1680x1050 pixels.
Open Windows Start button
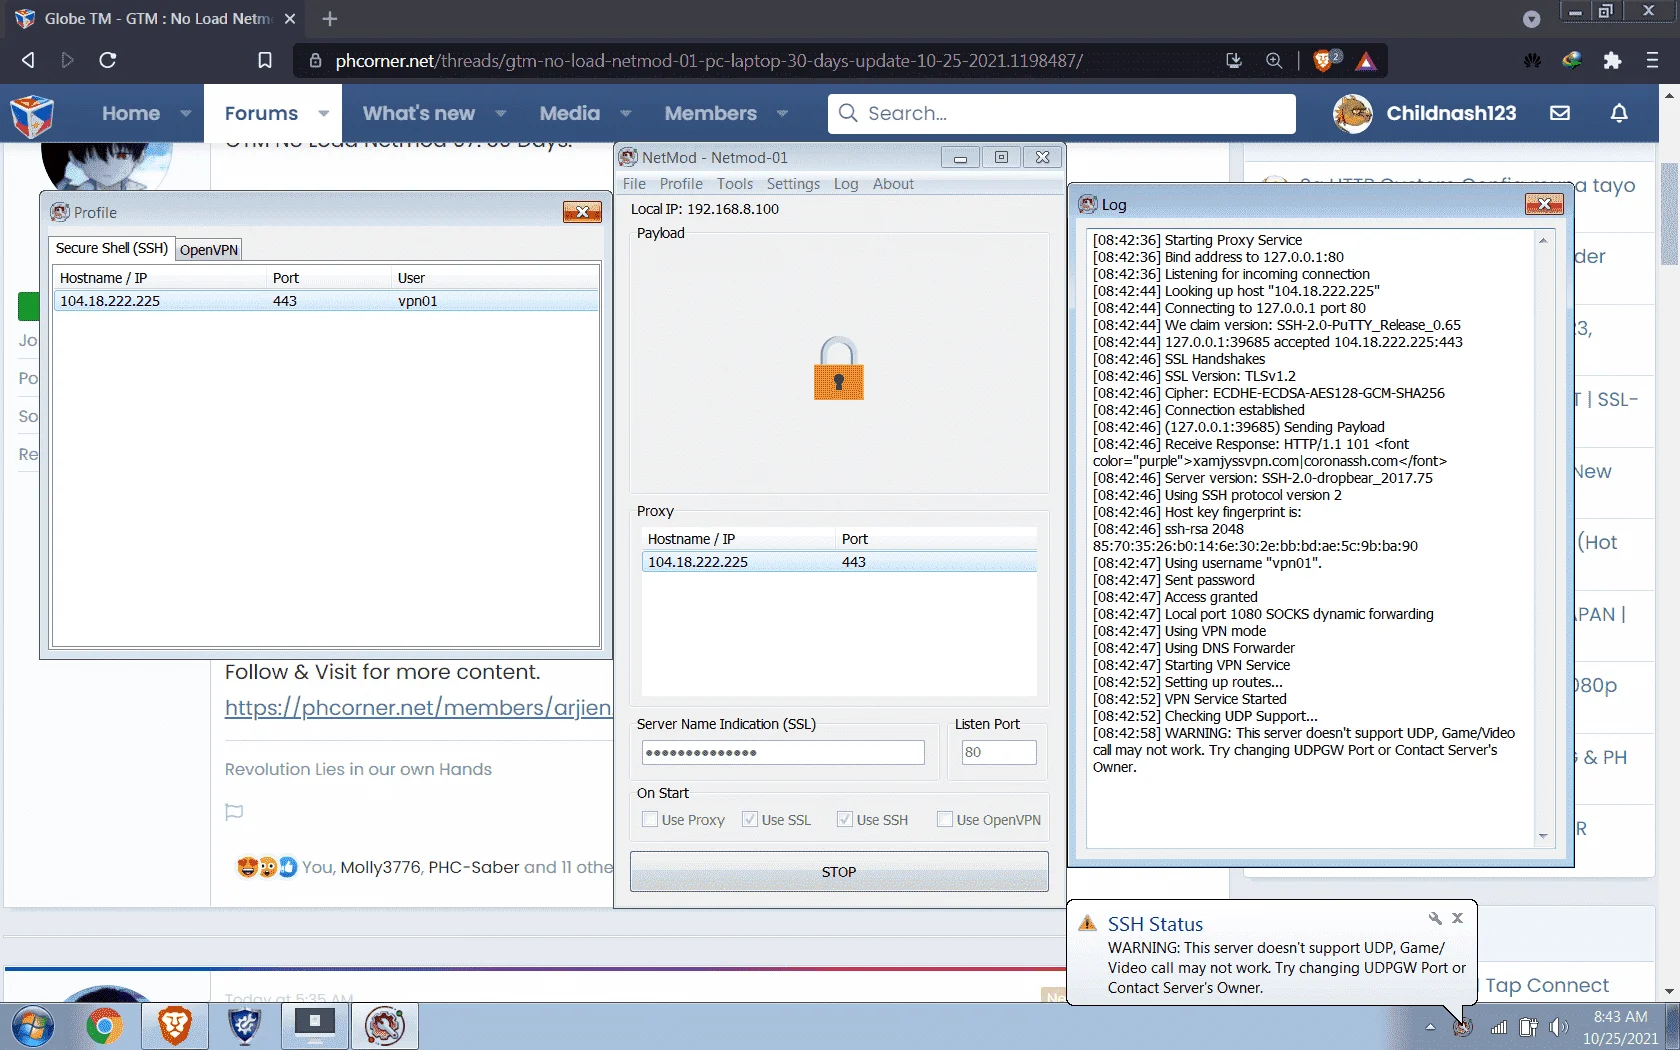[32, 1026]
